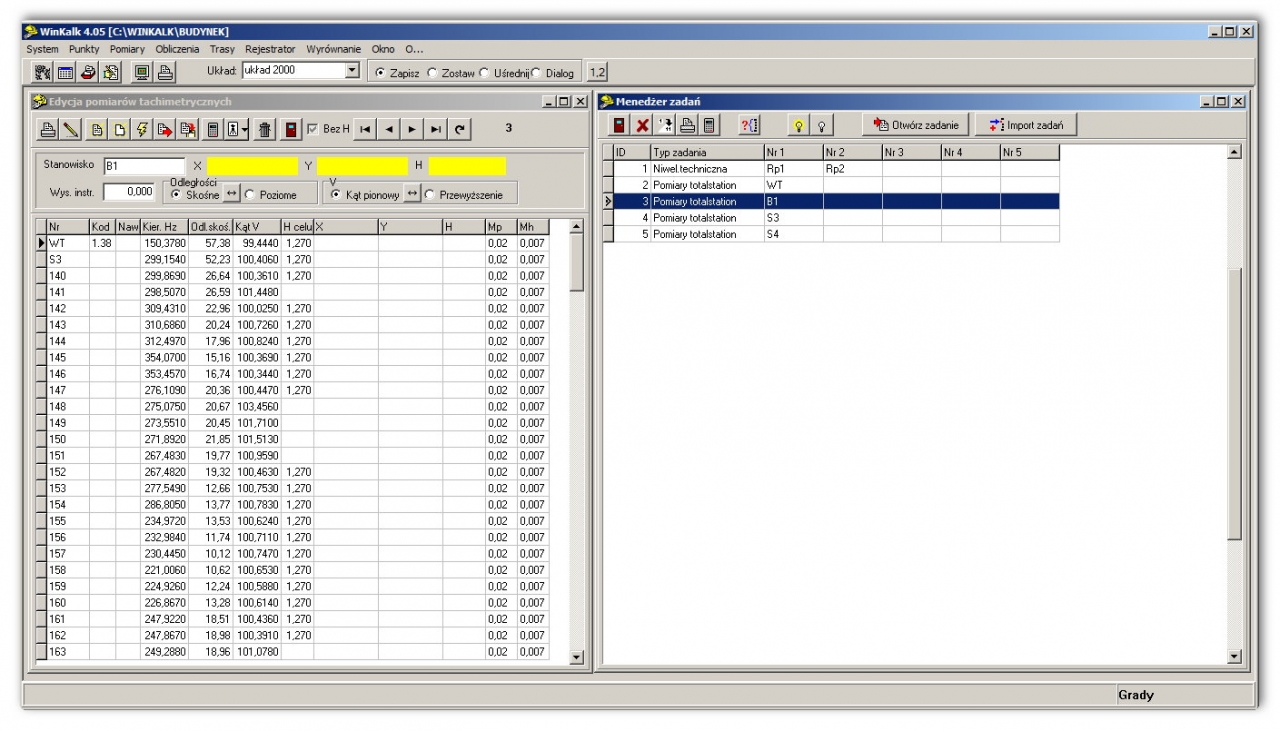The width and height of the screenshot is (1280, 731).
Task: Open the System menu
Action: pos(42,49)
